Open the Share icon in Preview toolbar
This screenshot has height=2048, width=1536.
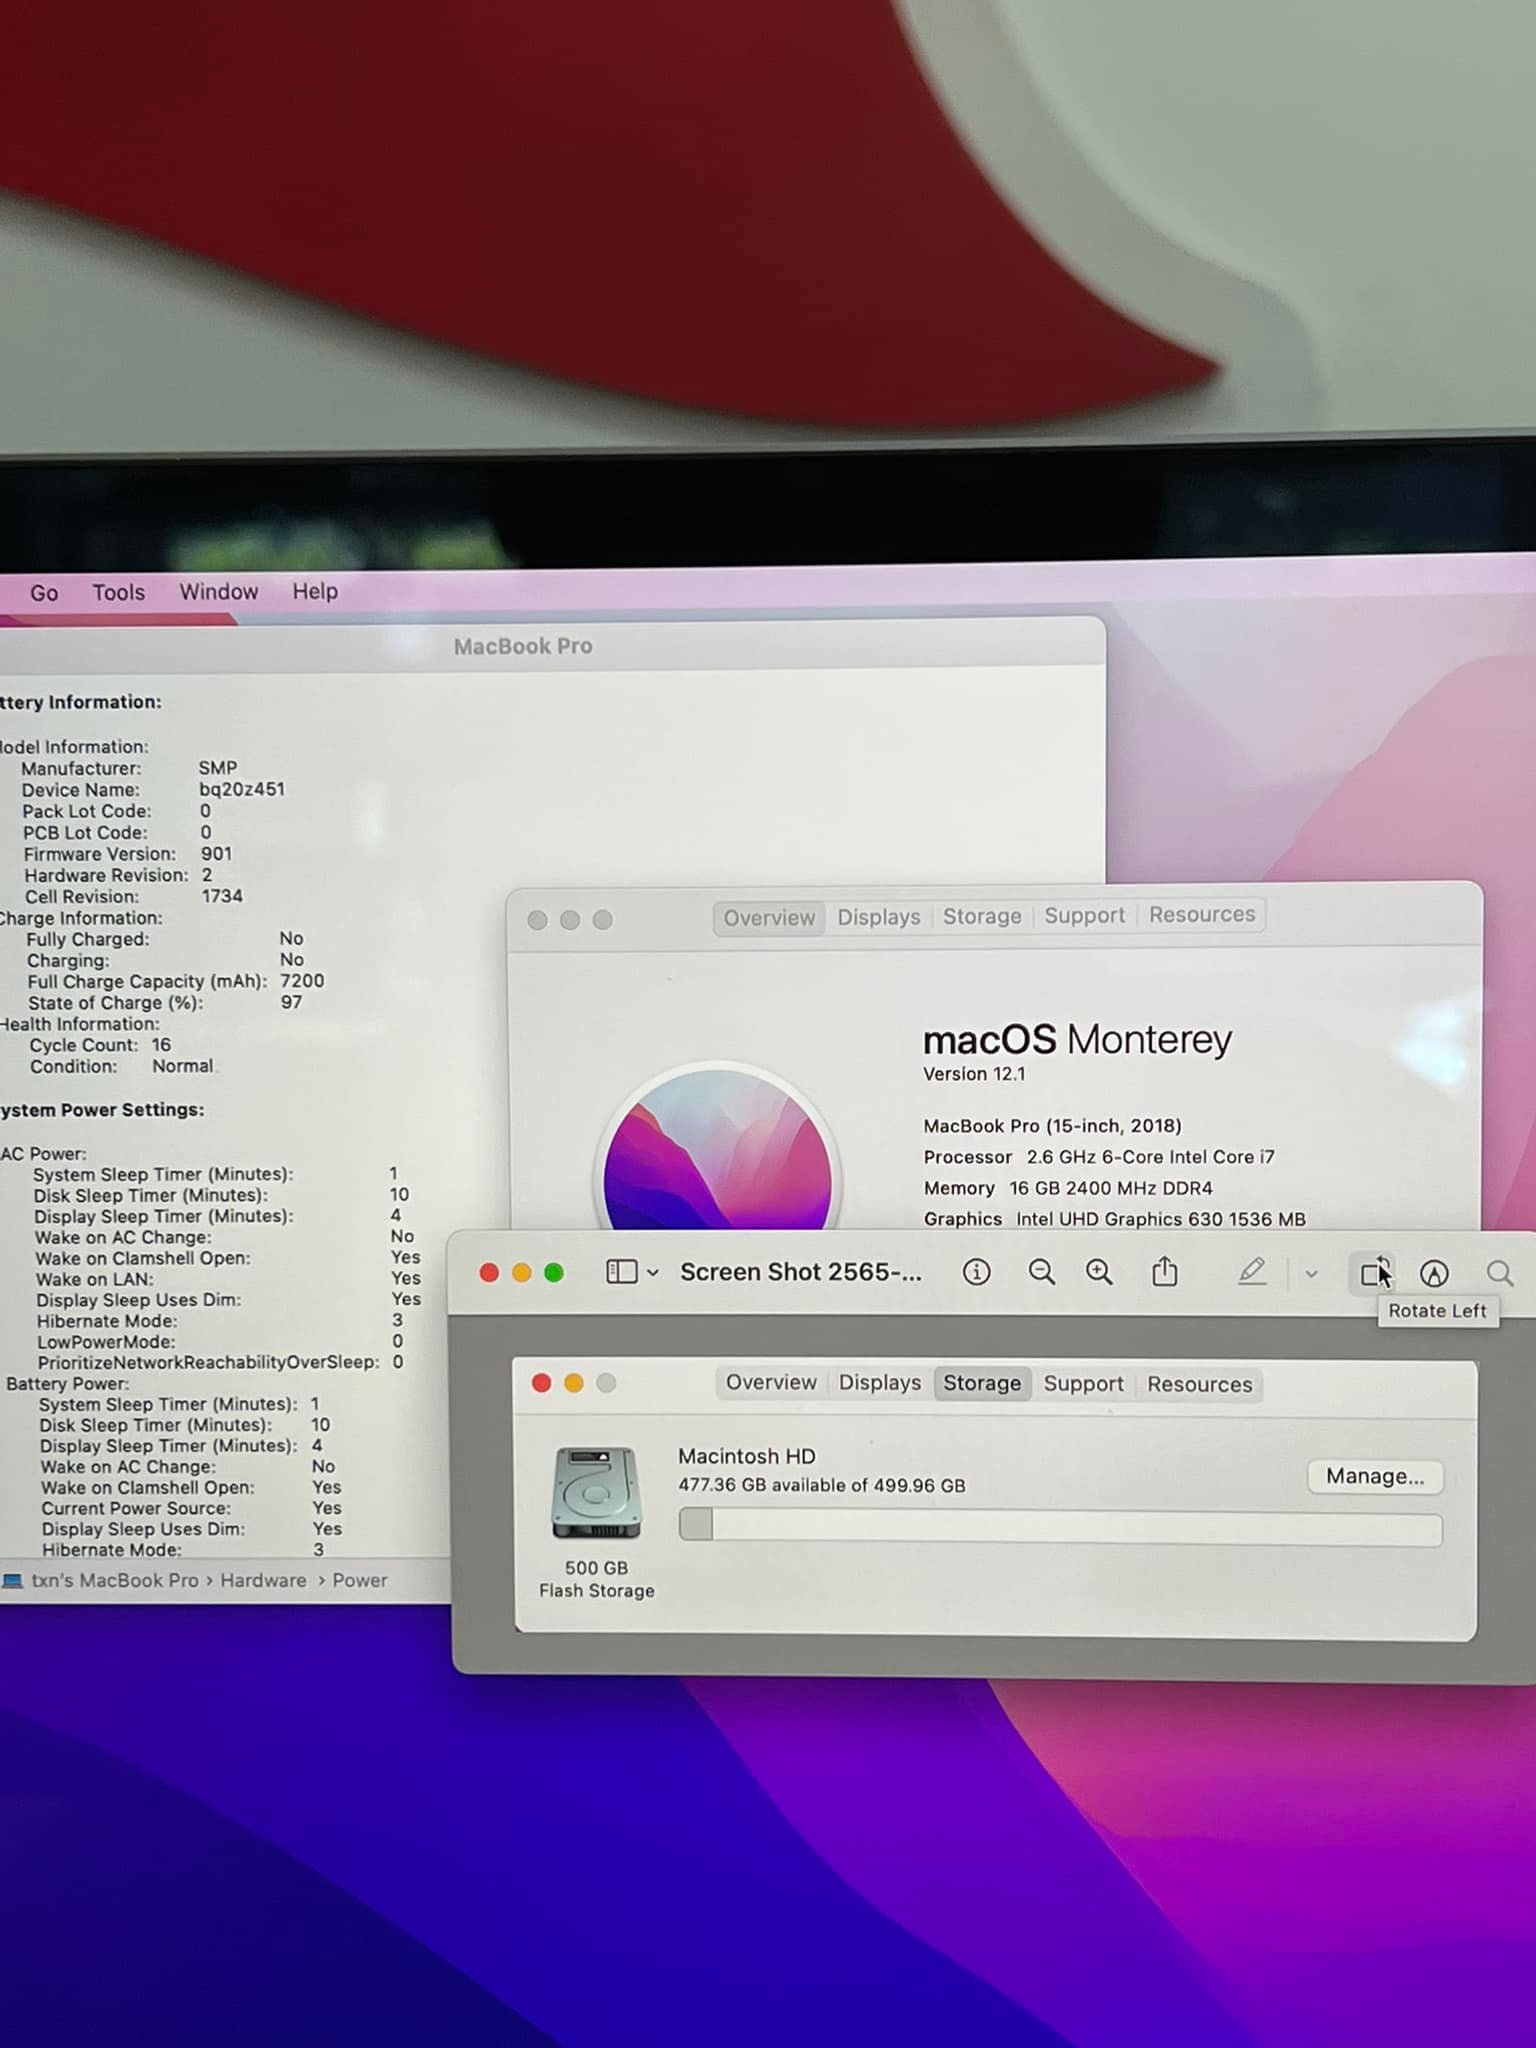pos(1164,1272)
